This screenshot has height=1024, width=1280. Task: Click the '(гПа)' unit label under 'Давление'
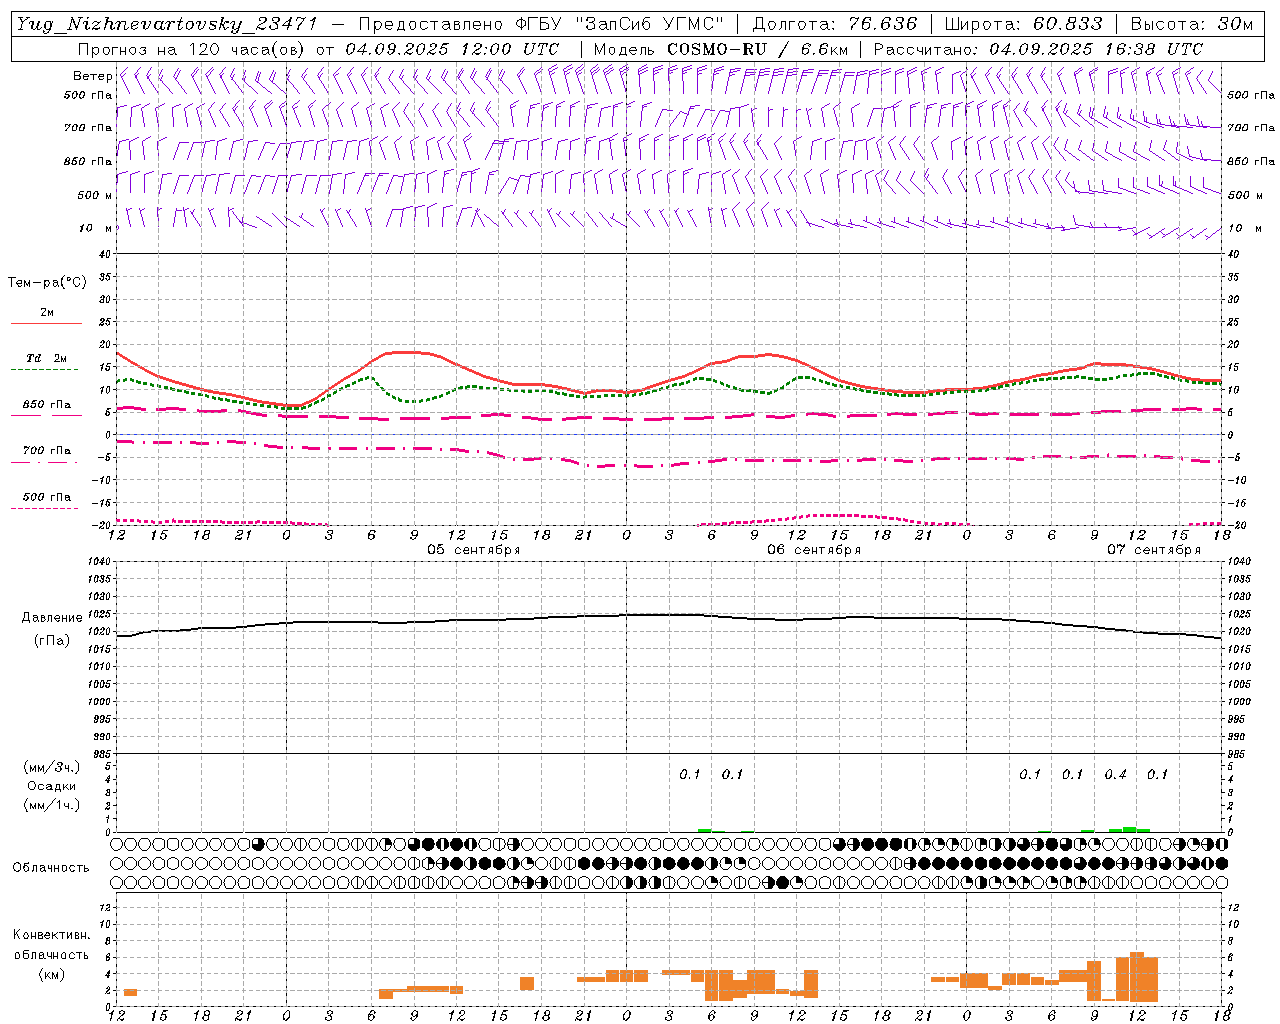[52, 640]
